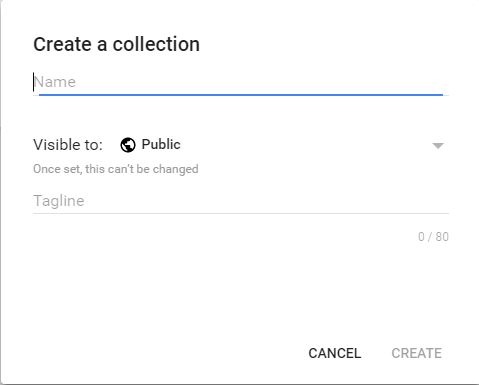Screen dimensions: 479x385
Task: Focus the Name input field
Action: pyautogui.click(x=241, y=82)
